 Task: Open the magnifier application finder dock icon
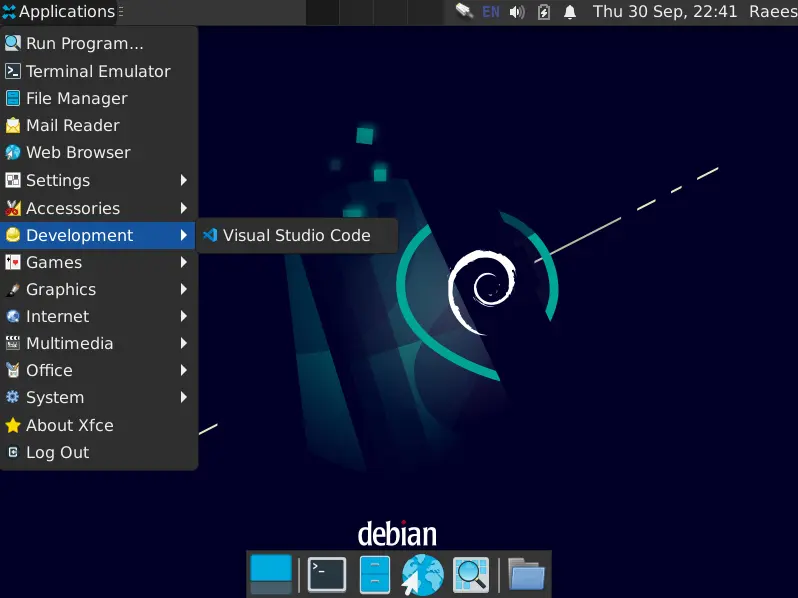(x=470, y=574)
